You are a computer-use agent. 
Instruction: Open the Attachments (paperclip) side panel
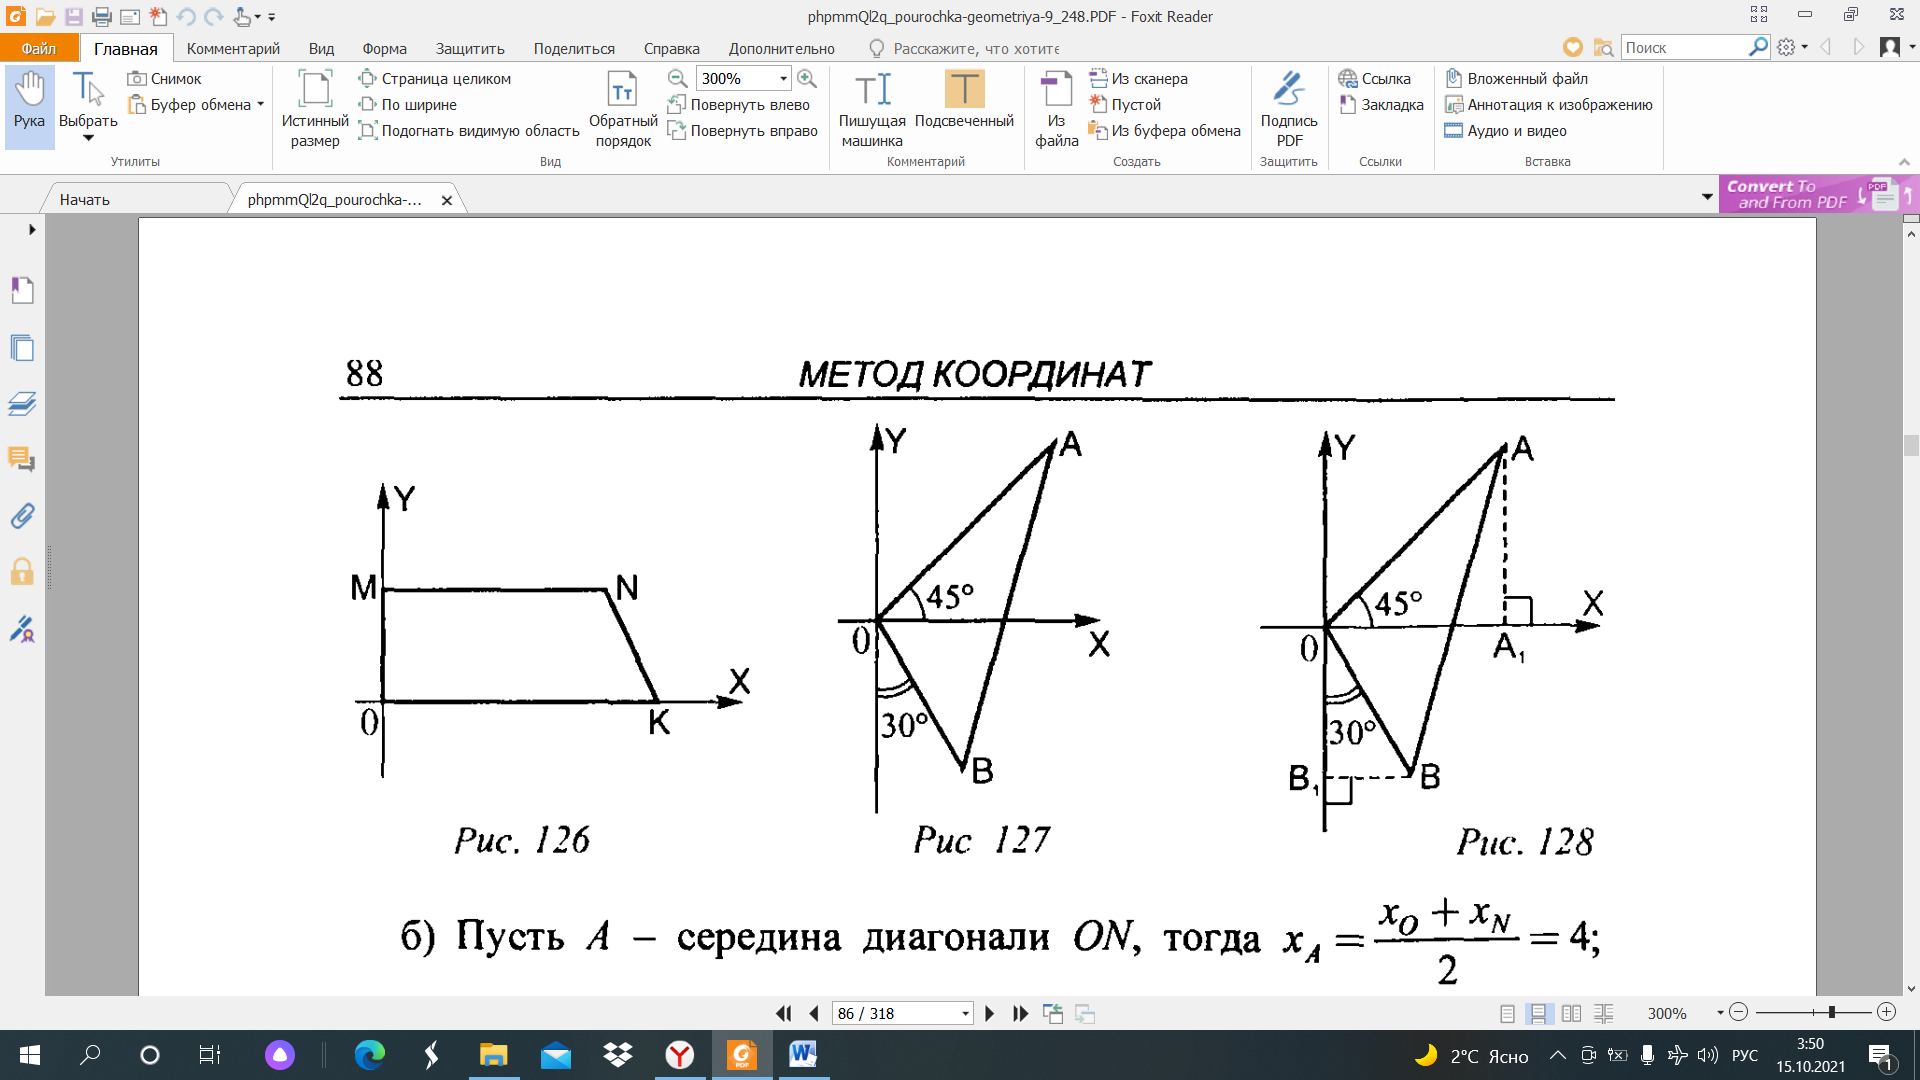click(x=22, y=515)
